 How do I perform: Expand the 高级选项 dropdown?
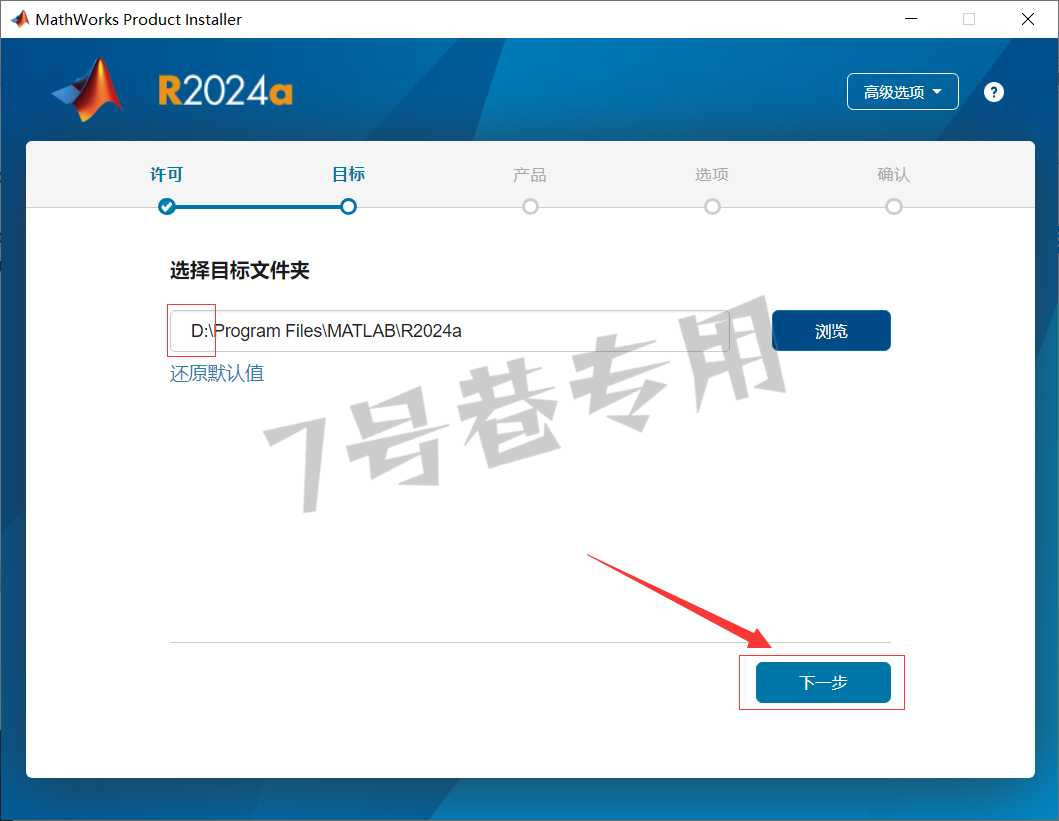point(902,92)
